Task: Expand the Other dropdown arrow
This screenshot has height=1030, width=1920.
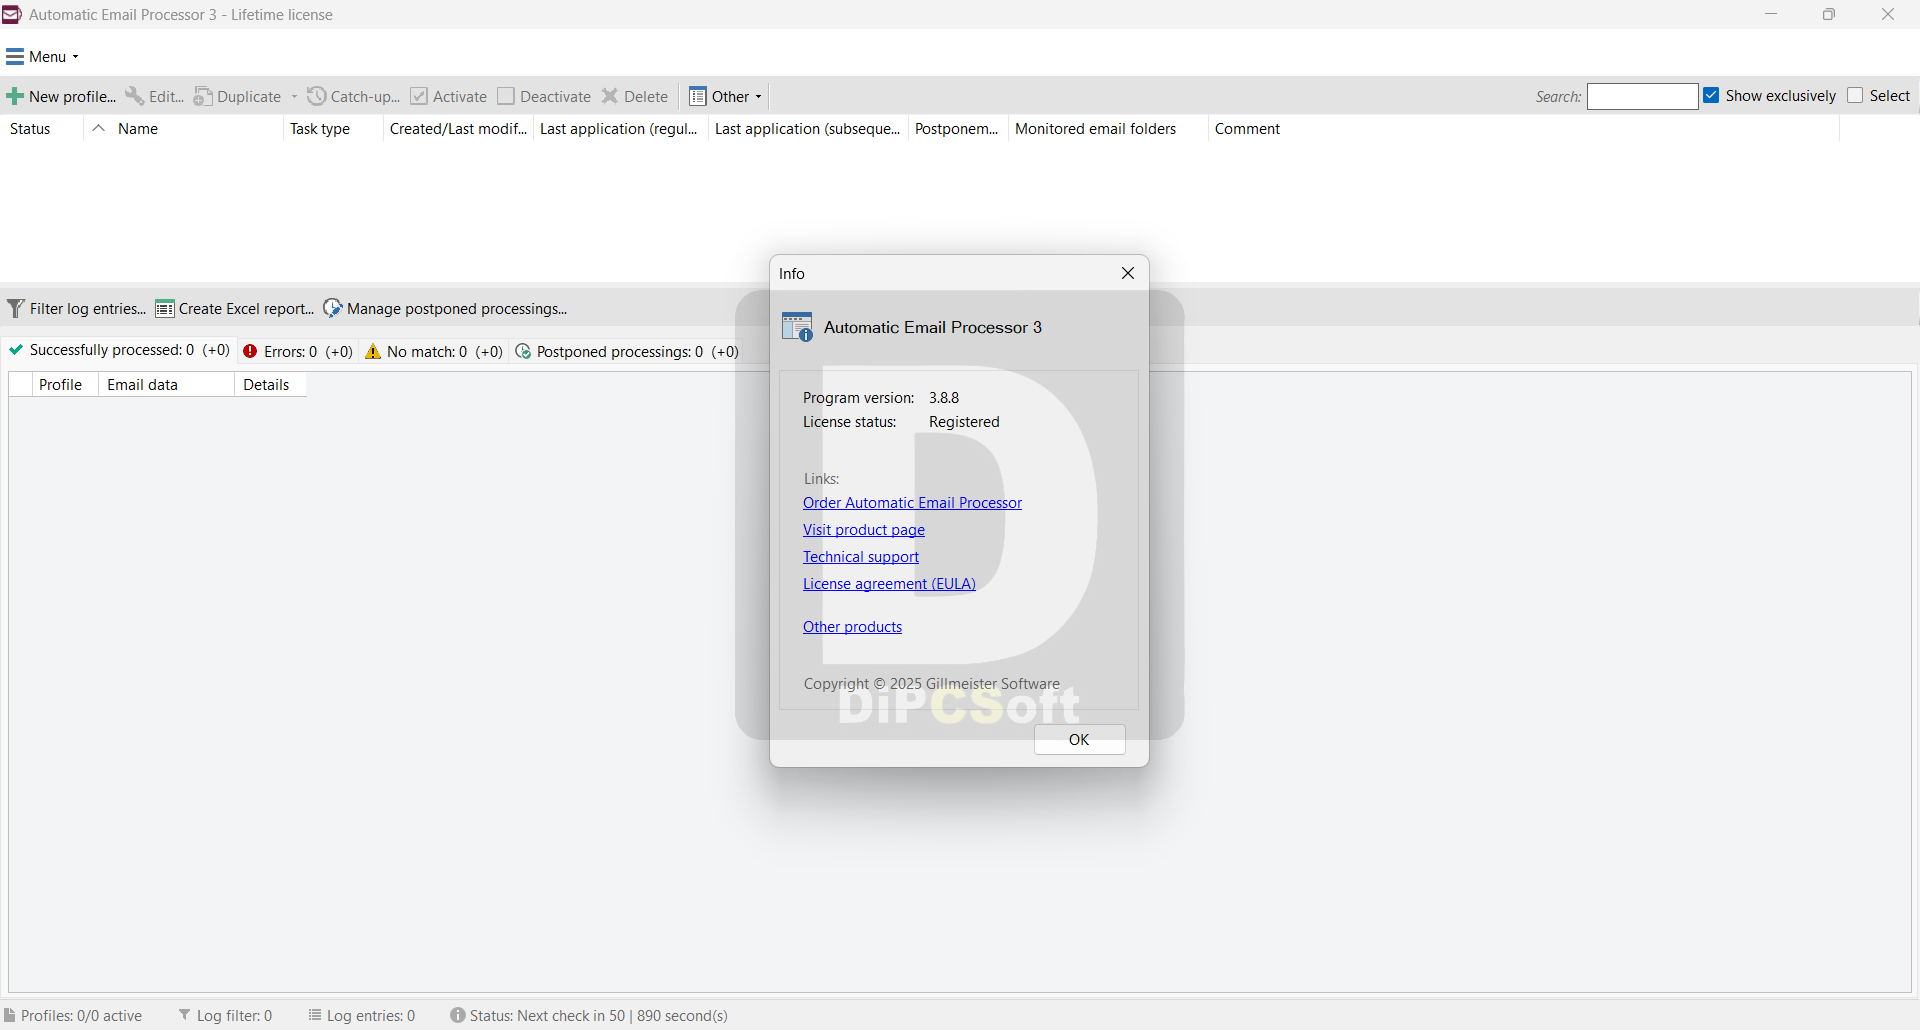Action: coord(759,97)
